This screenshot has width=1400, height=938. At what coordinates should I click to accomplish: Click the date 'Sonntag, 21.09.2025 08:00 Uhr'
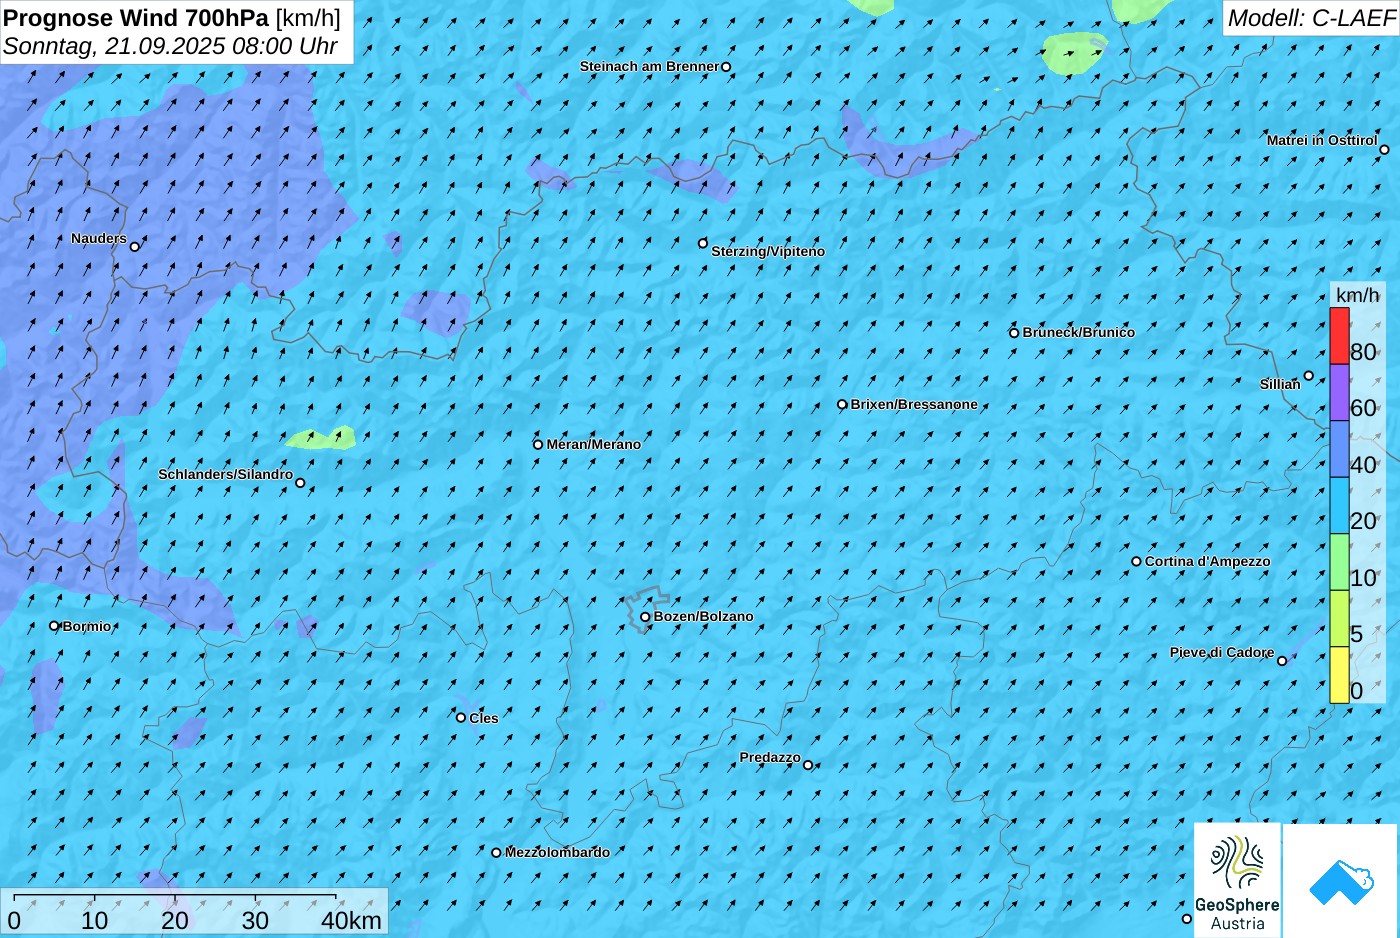[x=170, y=46]
